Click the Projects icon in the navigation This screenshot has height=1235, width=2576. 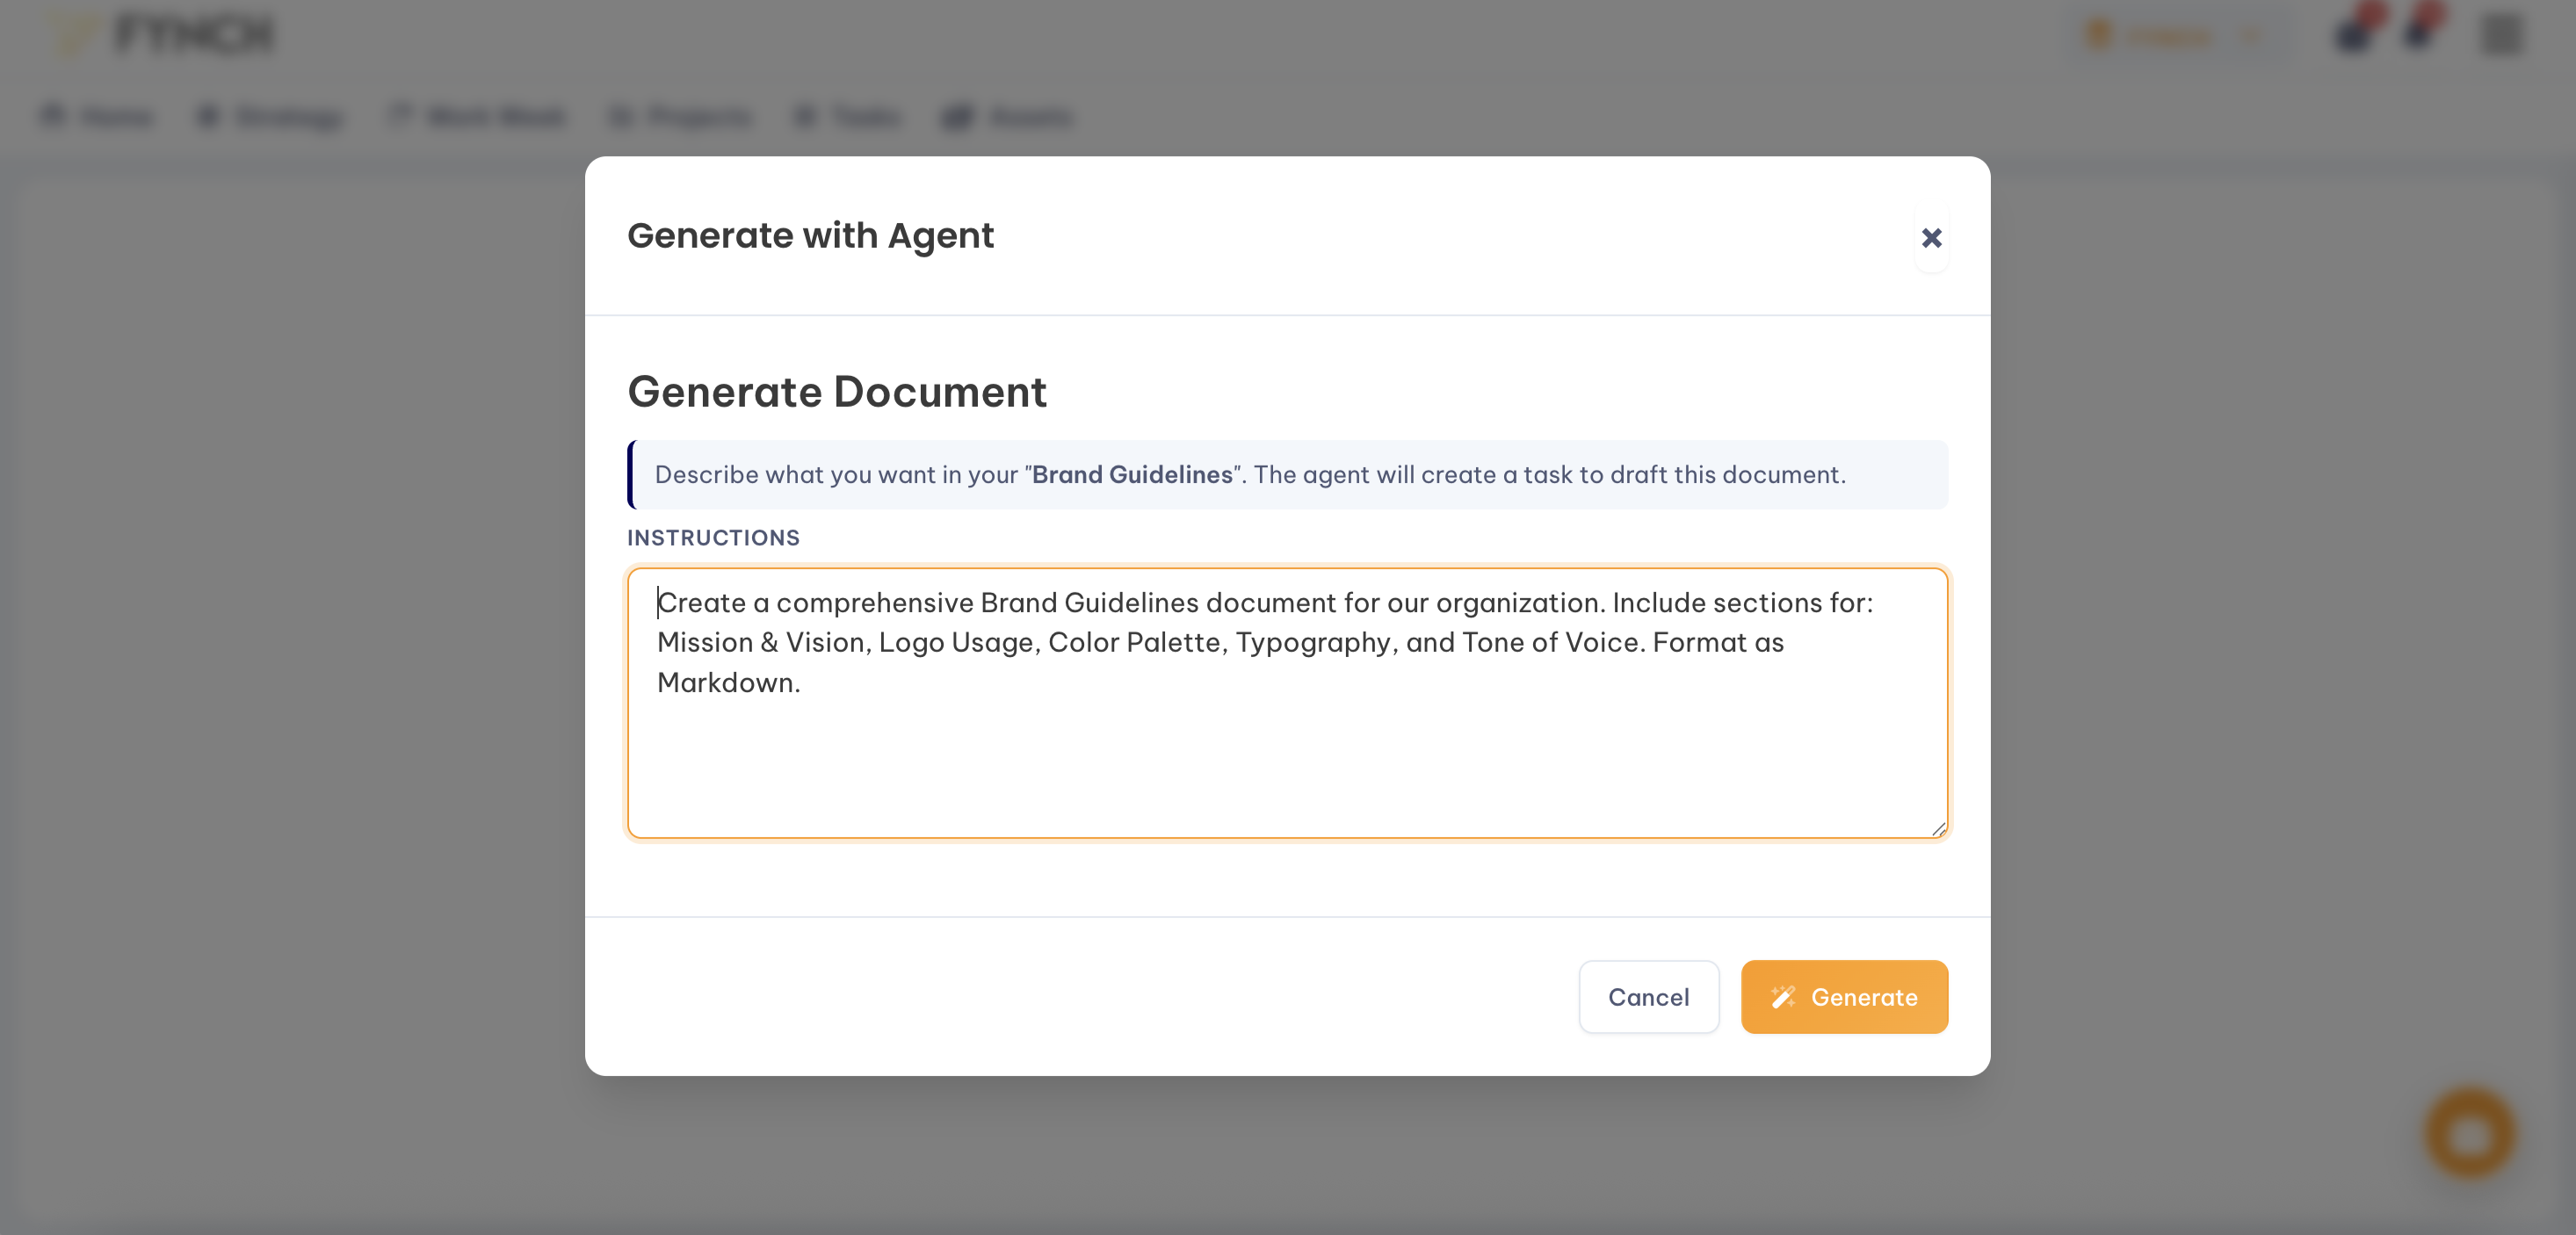point(622,116)
